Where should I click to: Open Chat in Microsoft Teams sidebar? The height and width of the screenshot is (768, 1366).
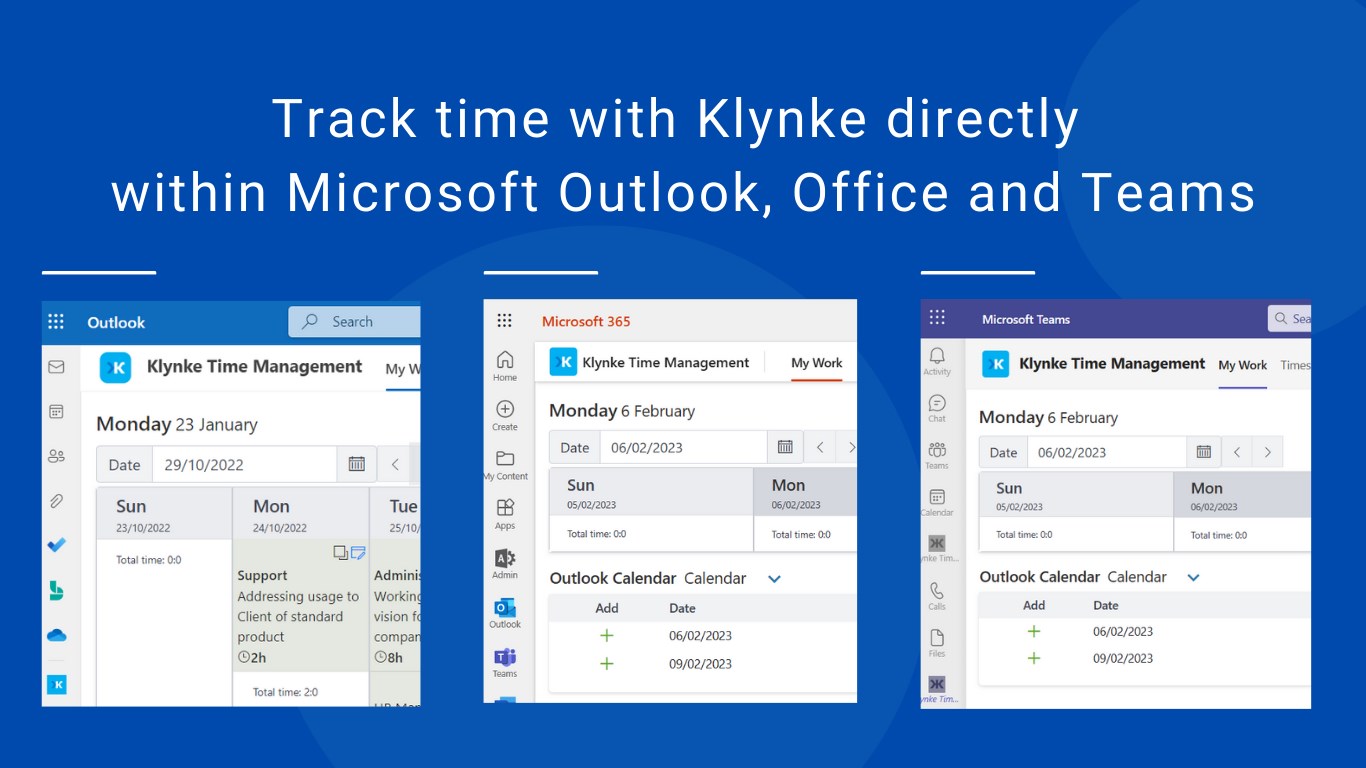pyautogui.click(x=937, y=408)
